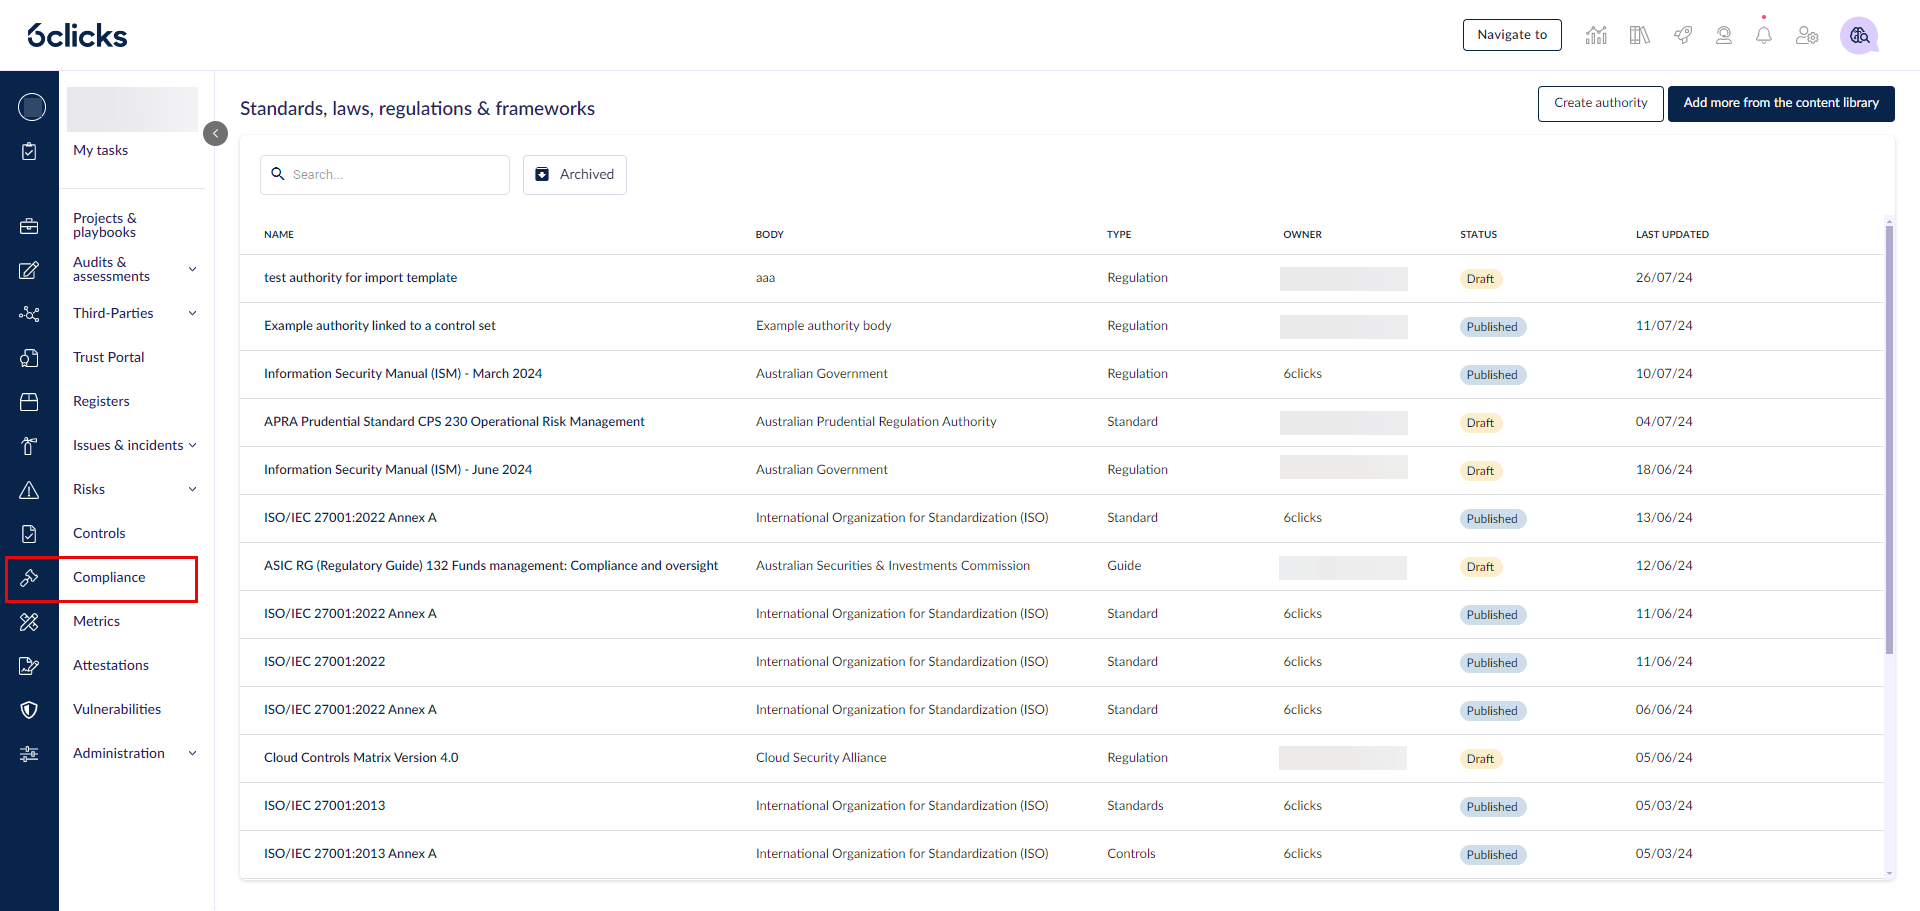Click the Administration sliders icon
1920x911 pixels.
[x=29, y=754]
